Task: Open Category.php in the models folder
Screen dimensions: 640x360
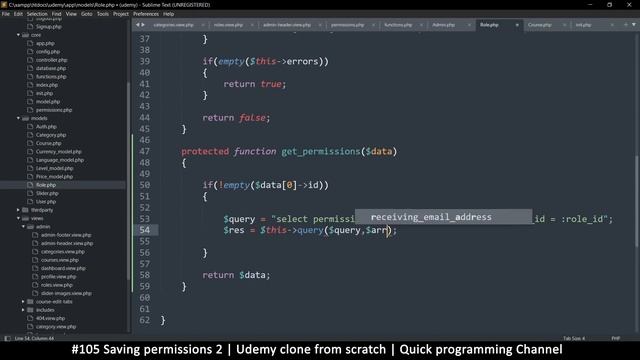Action: tap(51, 135)
